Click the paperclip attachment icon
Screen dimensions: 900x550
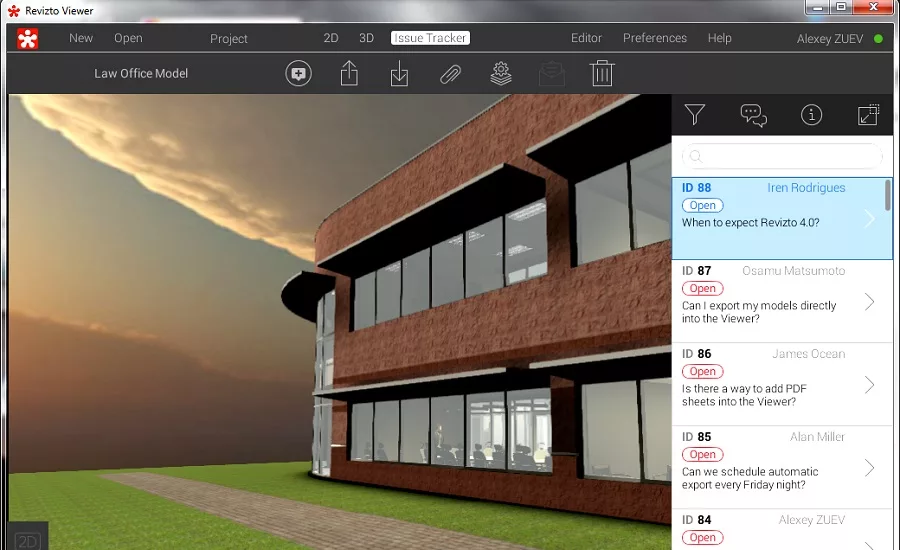(x=451, y=74)
